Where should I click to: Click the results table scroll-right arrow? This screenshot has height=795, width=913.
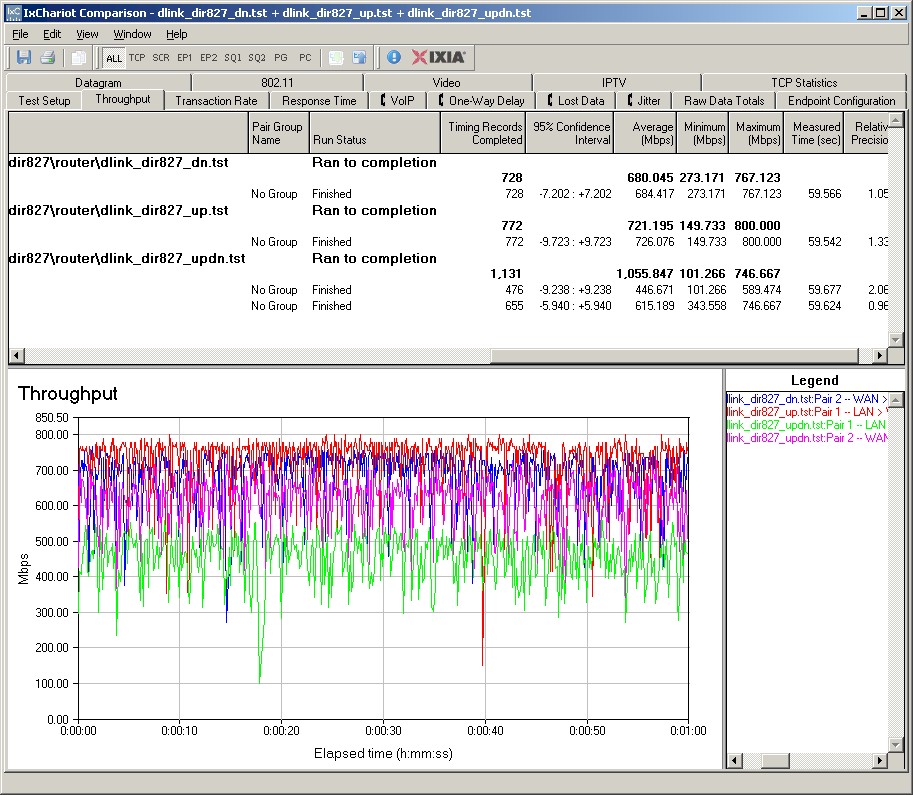coord(879,355)
